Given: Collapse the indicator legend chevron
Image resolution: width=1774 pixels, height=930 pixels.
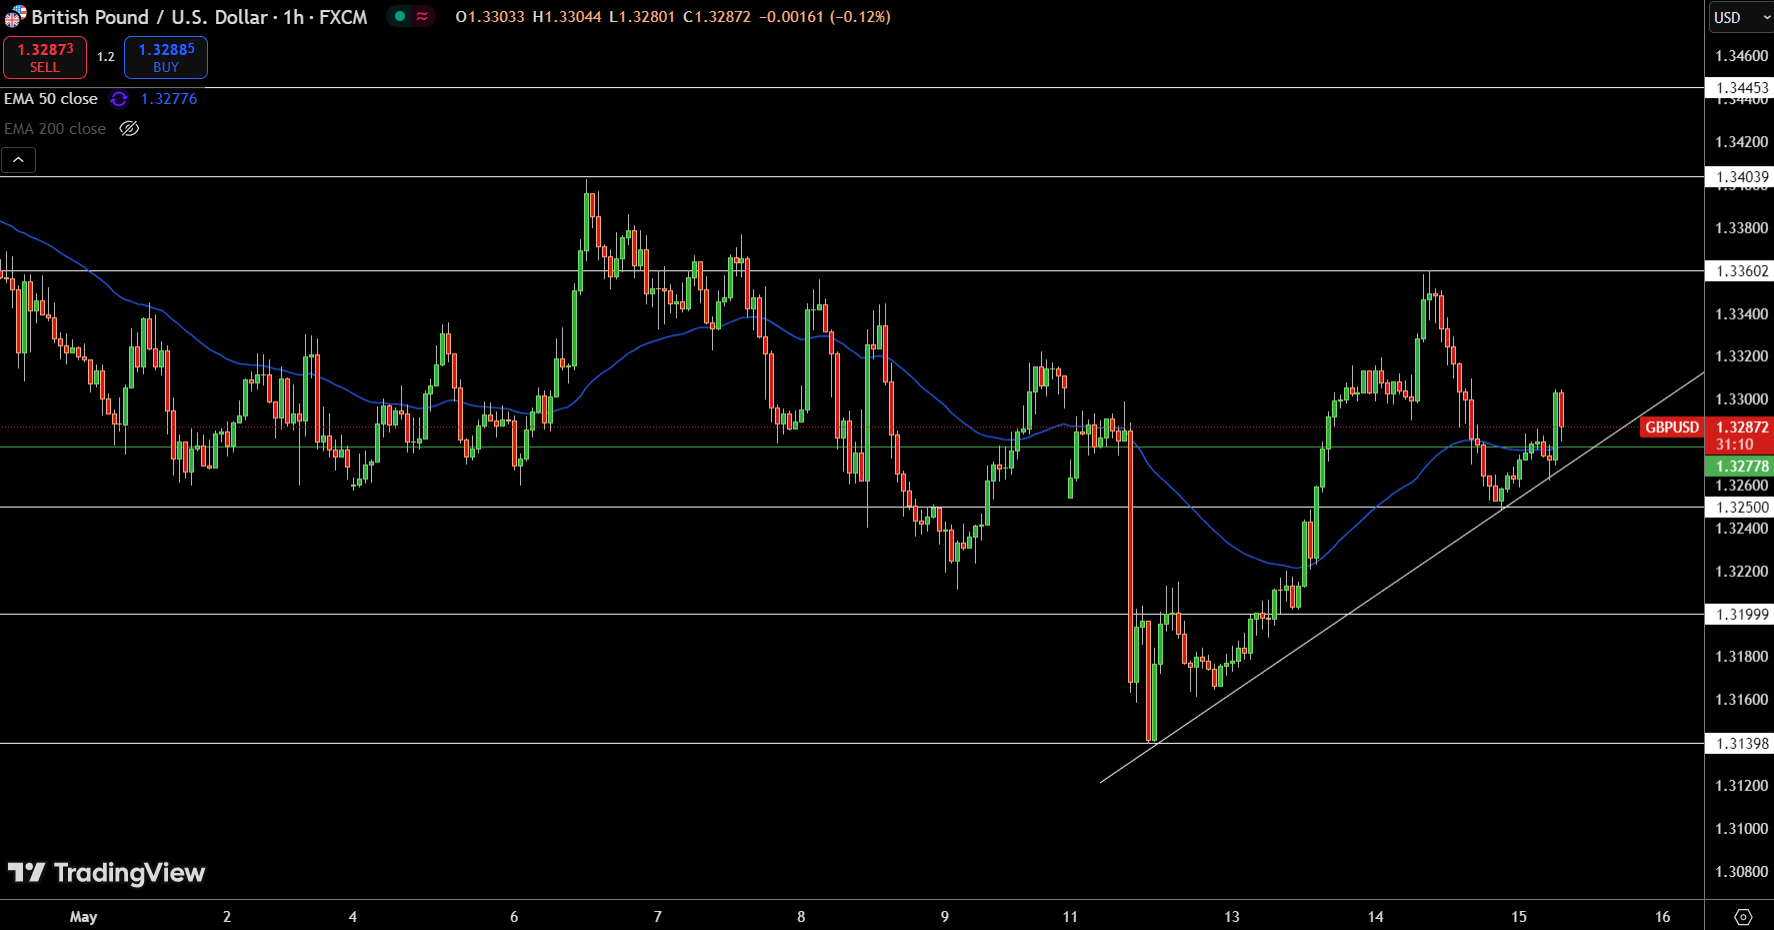Looking at the screenshot, I should click(18, 159).
